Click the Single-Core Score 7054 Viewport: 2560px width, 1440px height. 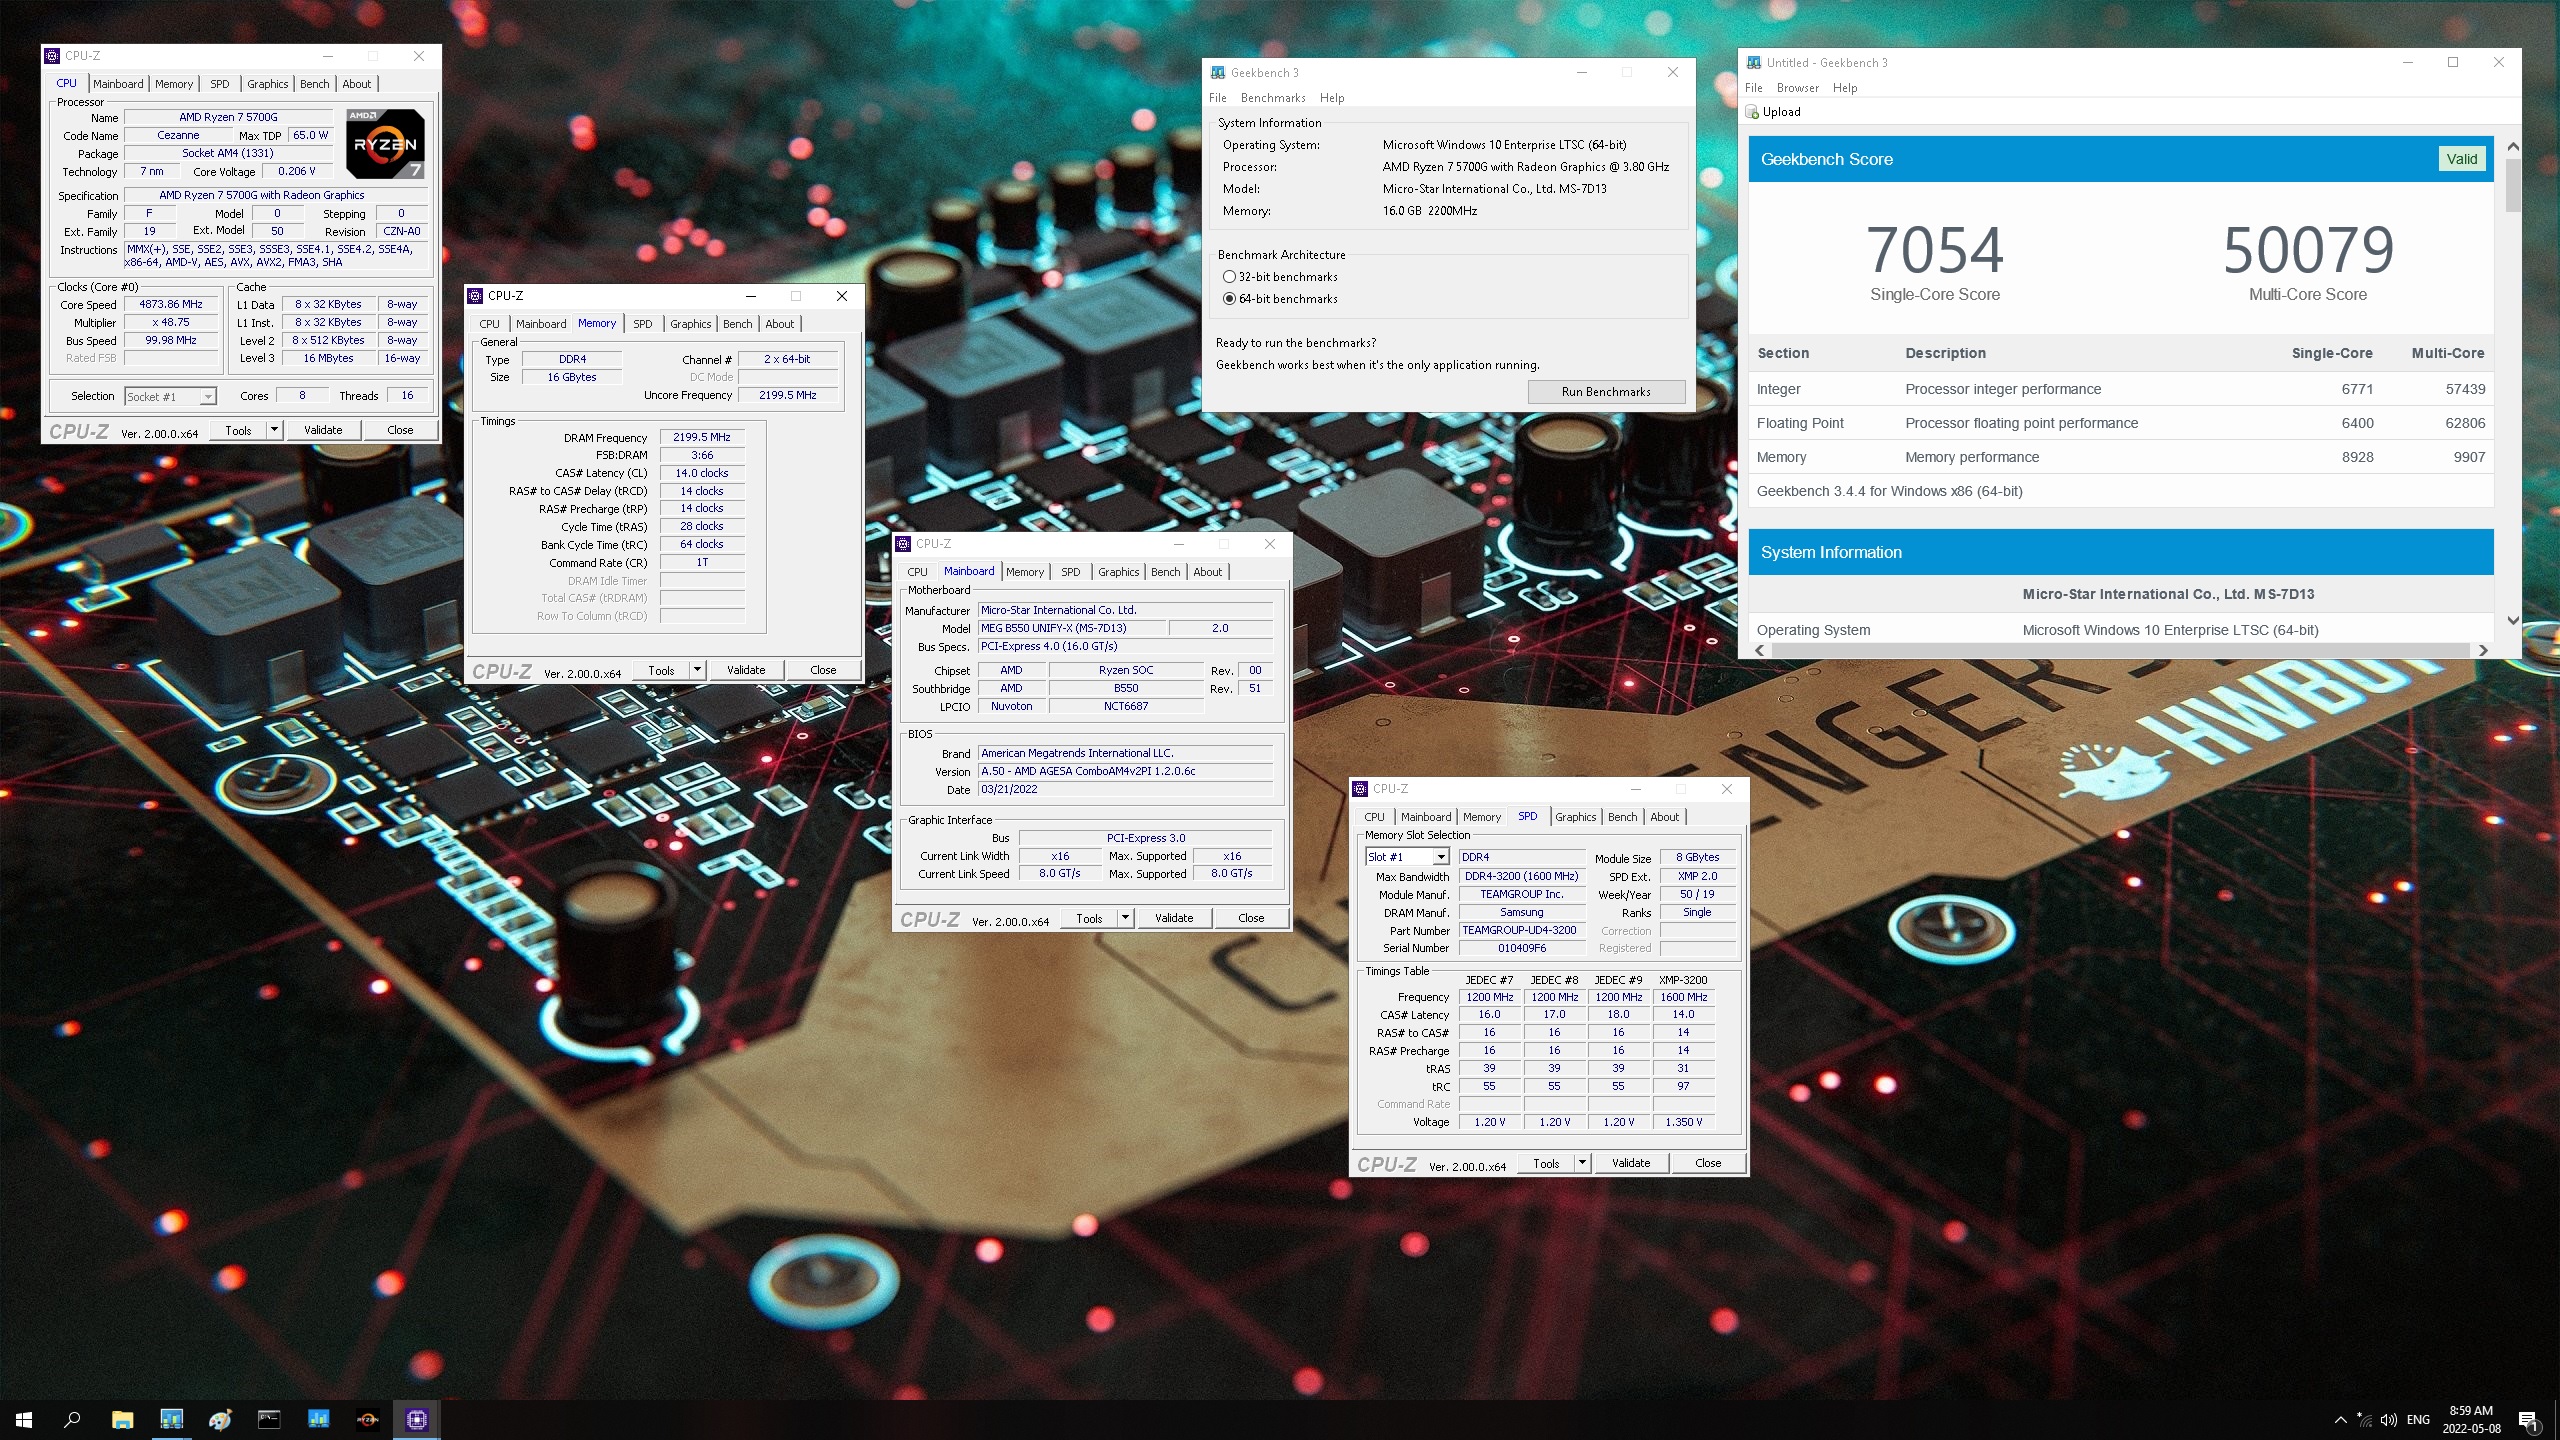point(1935,250)
